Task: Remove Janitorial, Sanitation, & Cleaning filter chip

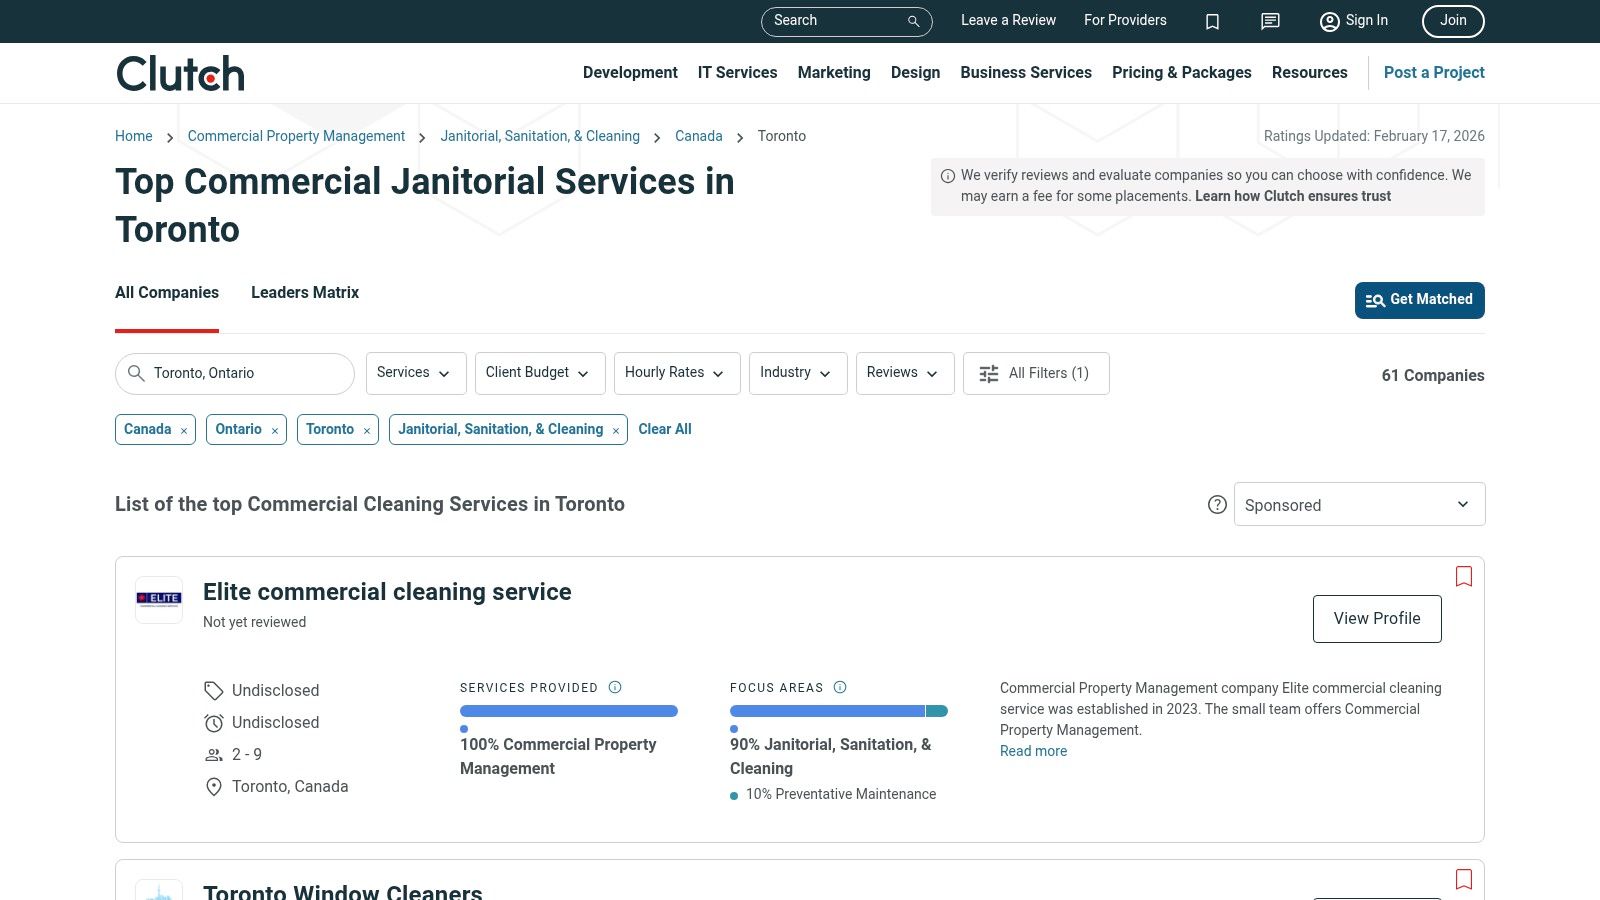Action: click(616, 430)
